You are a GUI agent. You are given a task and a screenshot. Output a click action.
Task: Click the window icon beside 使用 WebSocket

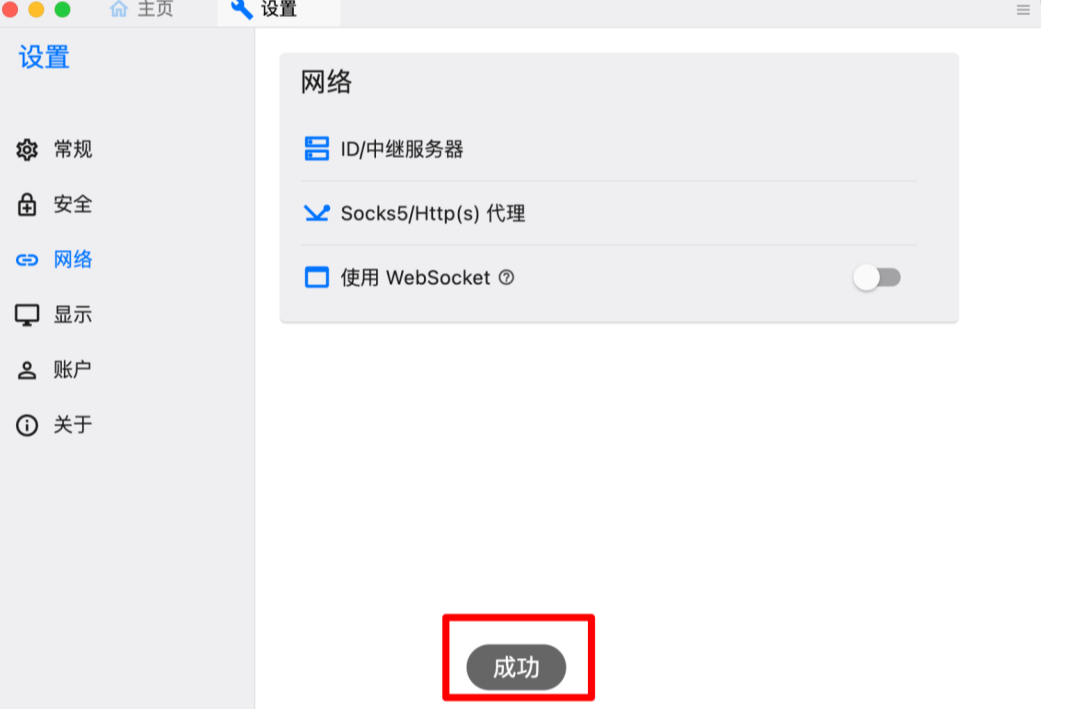point(316,277)
